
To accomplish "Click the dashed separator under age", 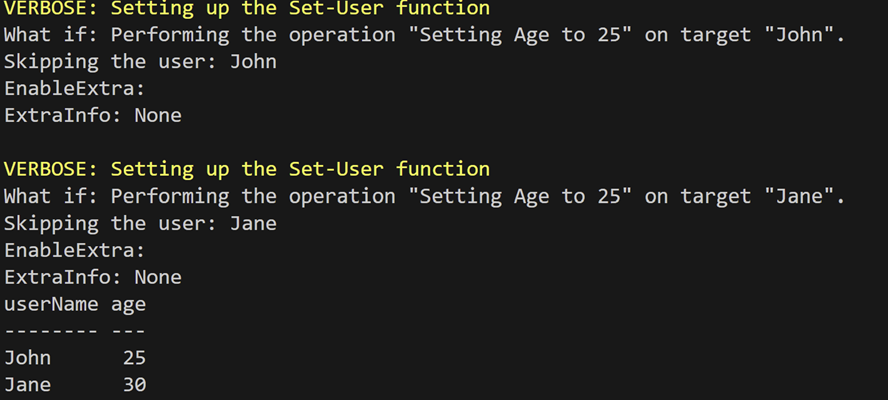I will [129, 330].
